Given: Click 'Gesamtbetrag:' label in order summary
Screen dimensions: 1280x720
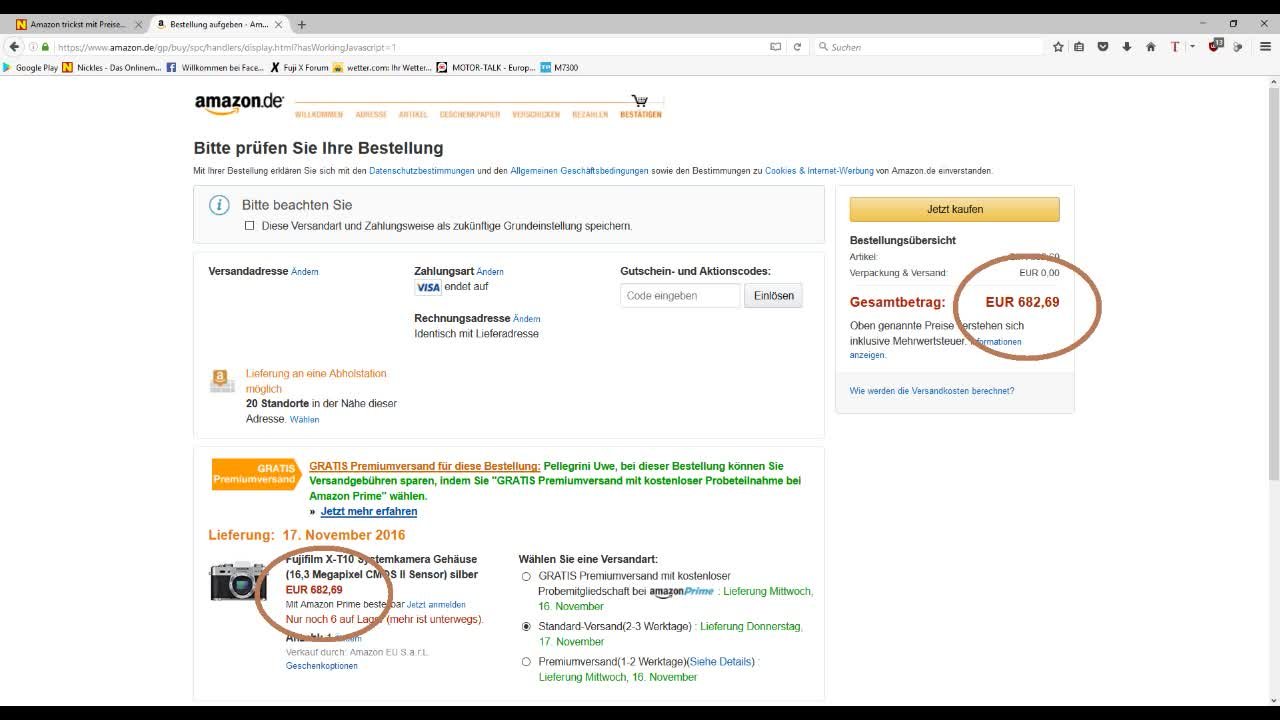Looking at the screenshot, I should pyautogui.click(x=897, y=302).
